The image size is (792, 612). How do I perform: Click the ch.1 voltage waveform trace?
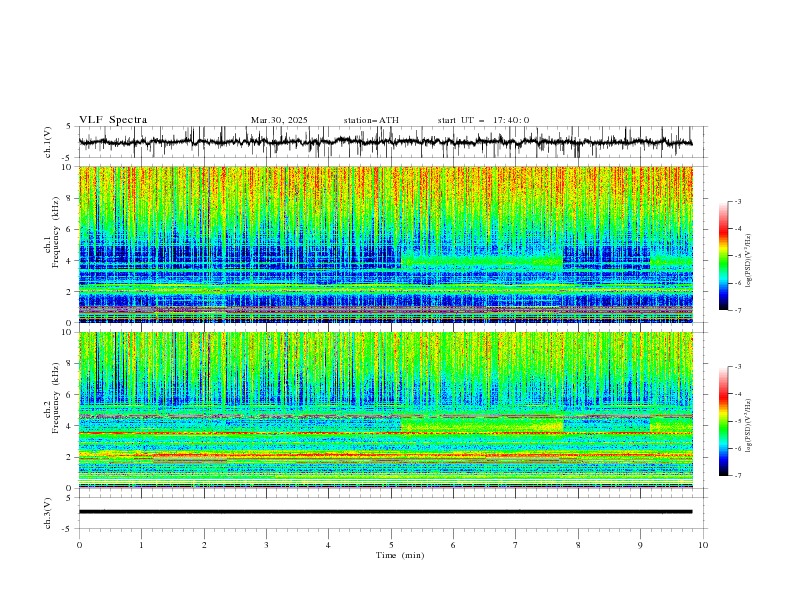pyautogui.click(x=385, y=142)
